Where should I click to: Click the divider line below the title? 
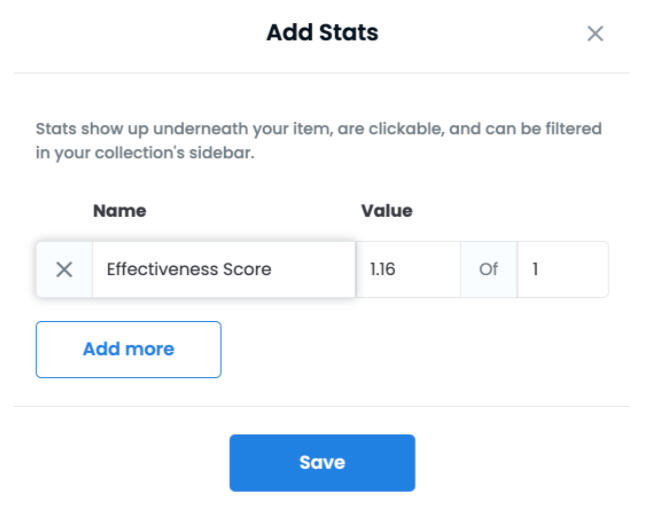coord(322,73)
